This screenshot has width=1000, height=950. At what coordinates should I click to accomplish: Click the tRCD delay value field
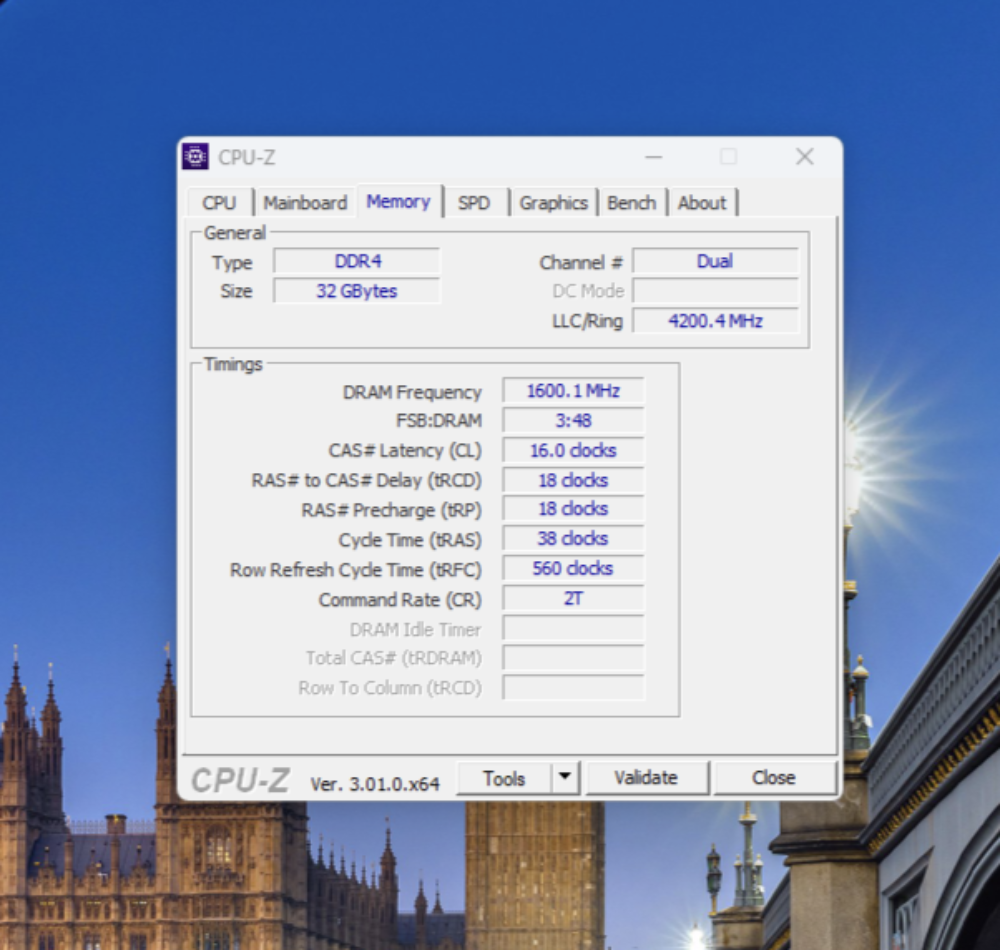[x=573, y=480]
